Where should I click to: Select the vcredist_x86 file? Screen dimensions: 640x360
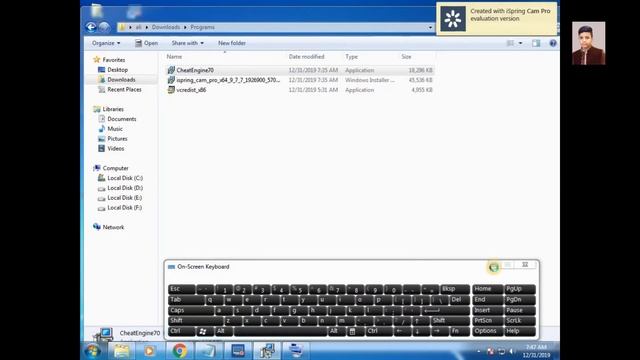tap(191, 90)
